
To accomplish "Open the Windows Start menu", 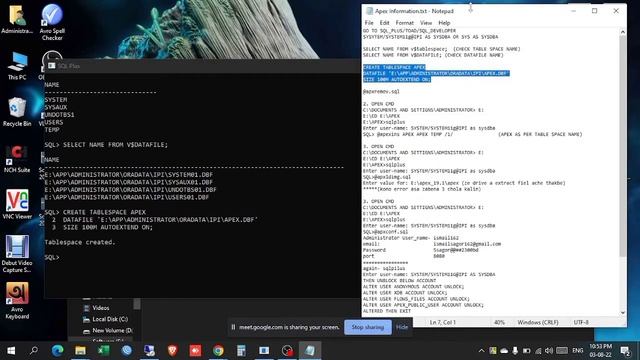I will 11,350.
